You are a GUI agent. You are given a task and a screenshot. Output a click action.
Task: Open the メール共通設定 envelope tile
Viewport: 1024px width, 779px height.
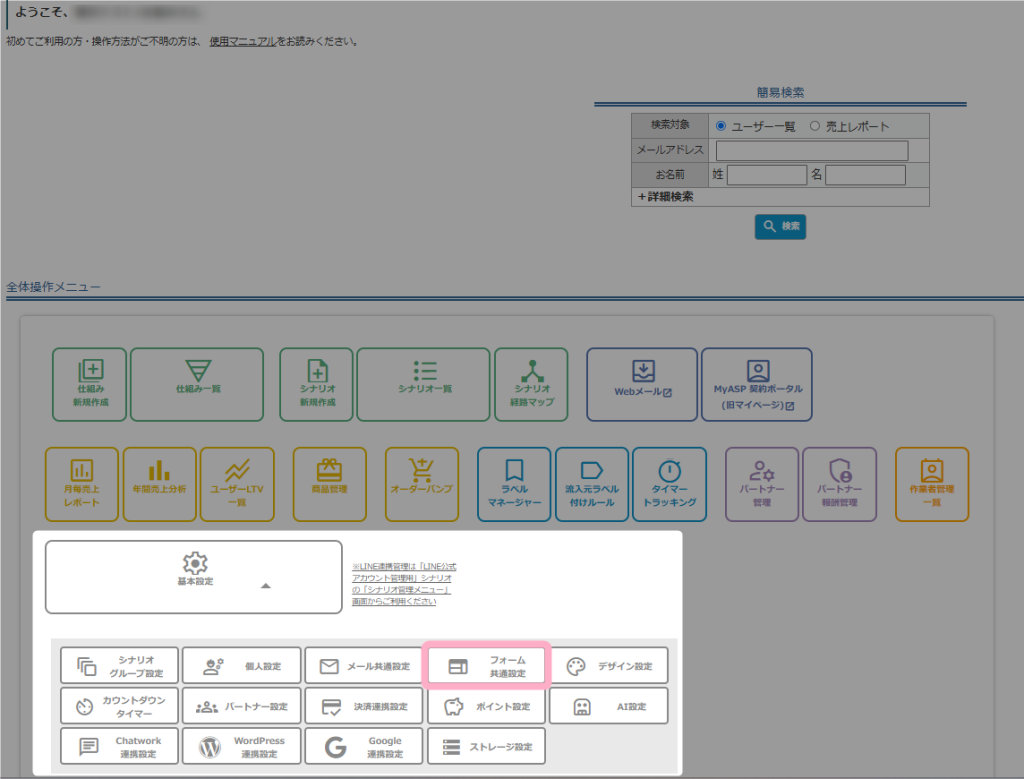(364, 665)
